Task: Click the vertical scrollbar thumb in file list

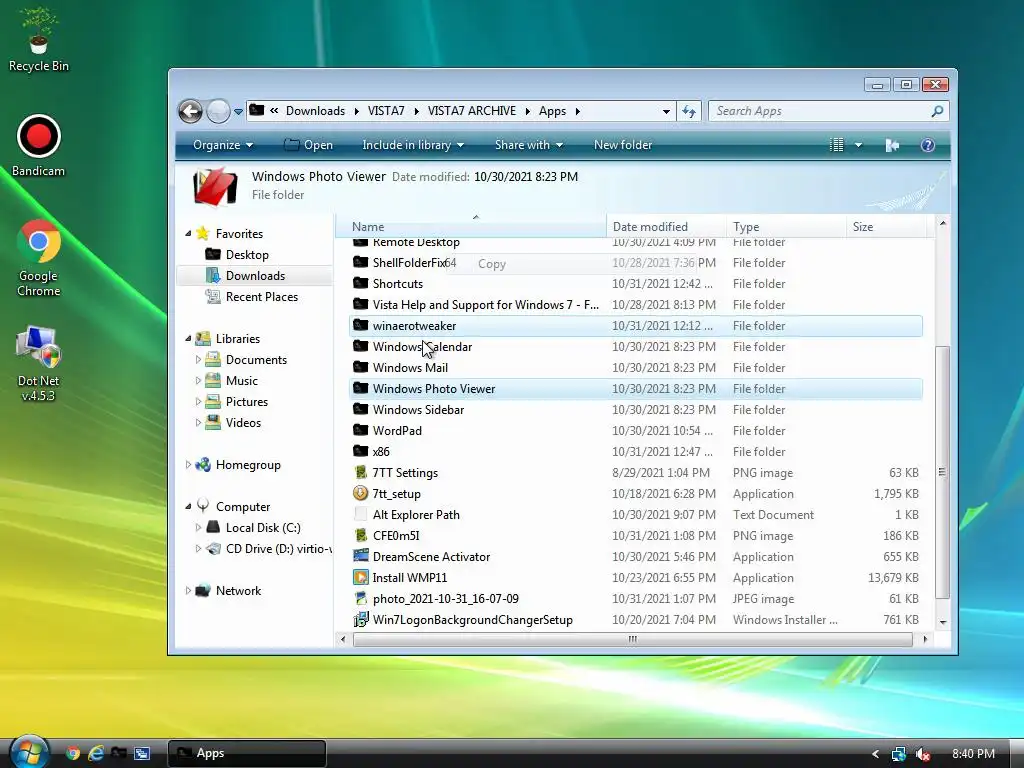Action: 942,472
